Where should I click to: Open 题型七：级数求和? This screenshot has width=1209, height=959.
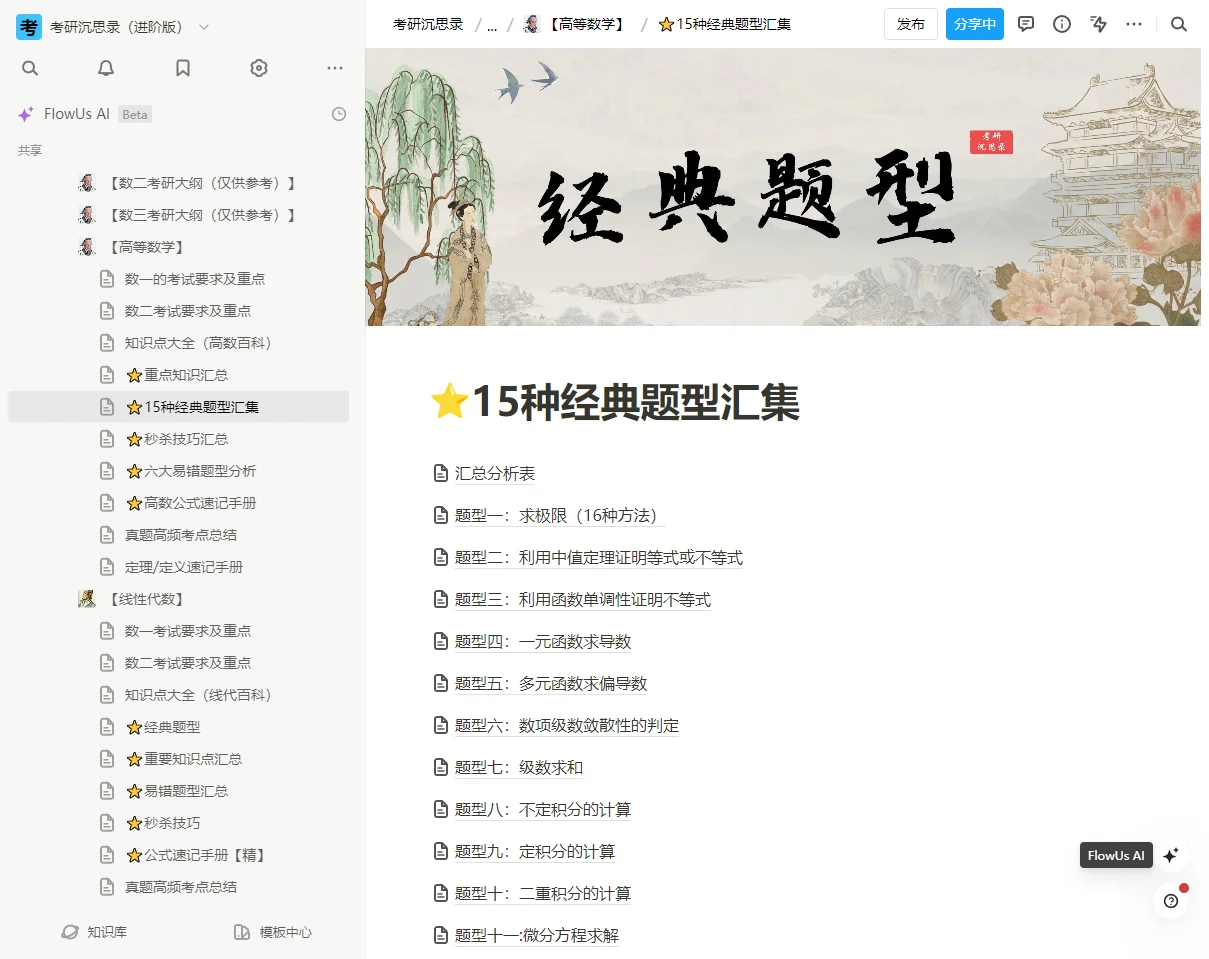tap(519, 767)
